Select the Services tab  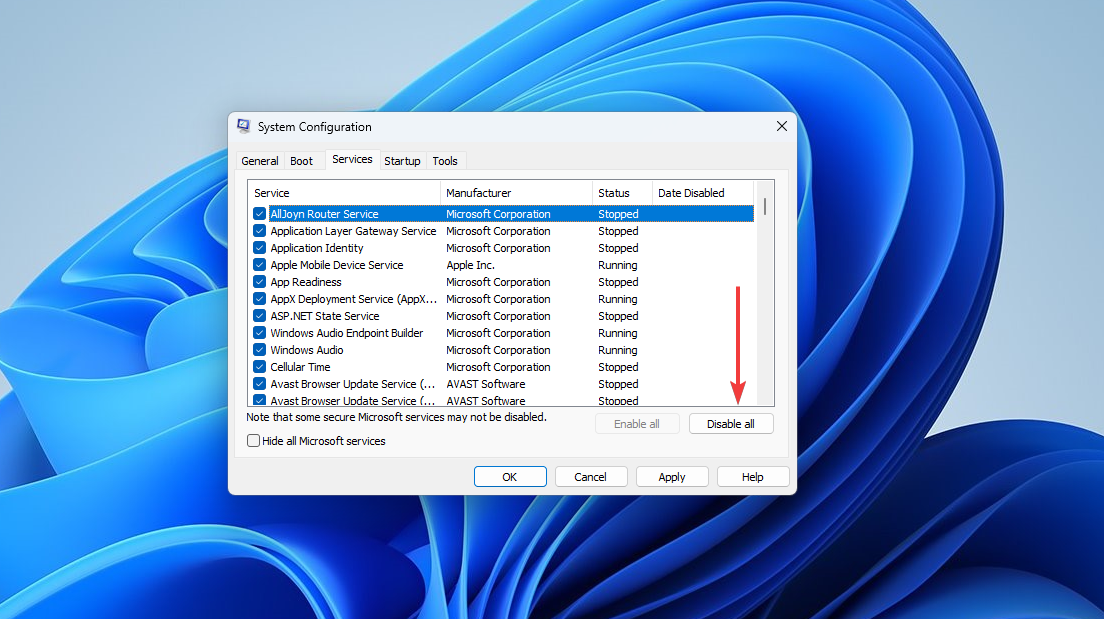[352, 159]
